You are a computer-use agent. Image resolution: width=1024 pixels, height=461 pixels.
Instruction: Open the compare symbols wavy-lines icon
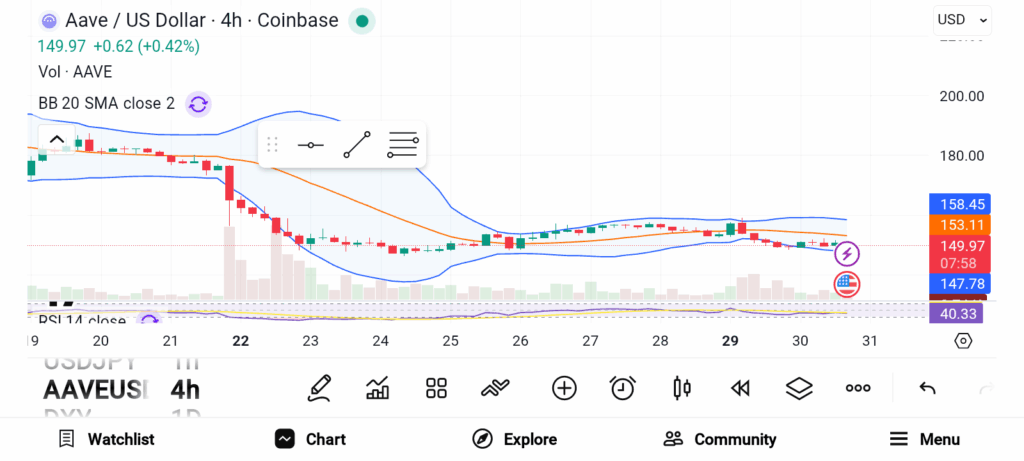495,389
